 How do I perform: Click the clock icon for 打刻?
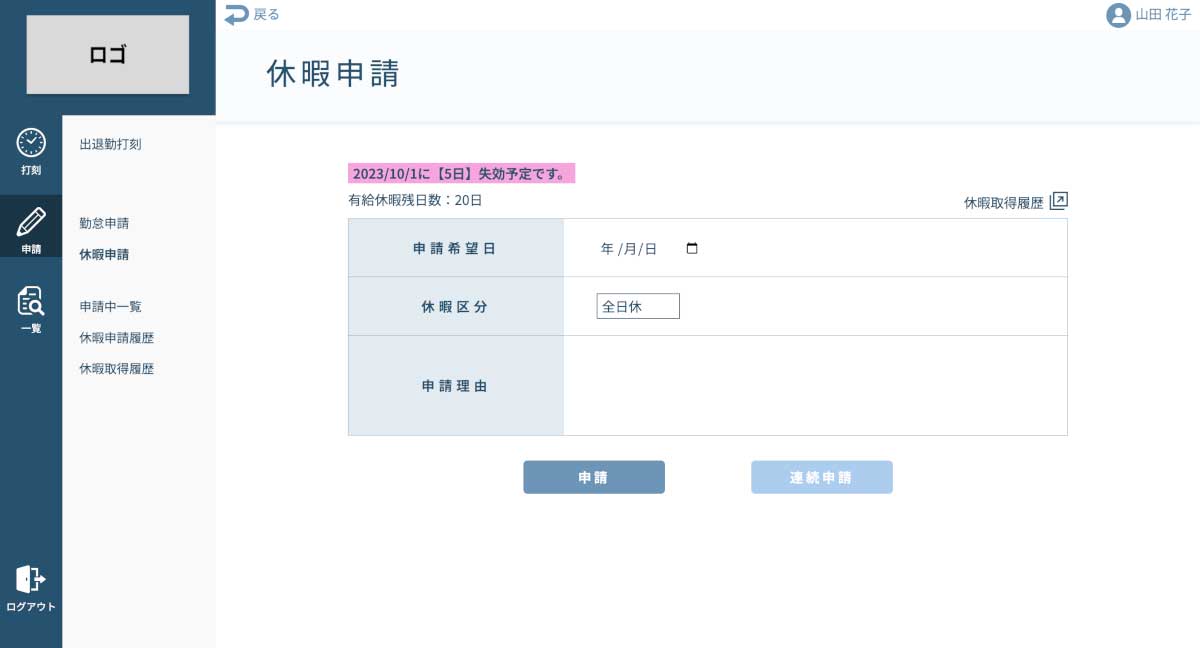[x=31, y=143]
